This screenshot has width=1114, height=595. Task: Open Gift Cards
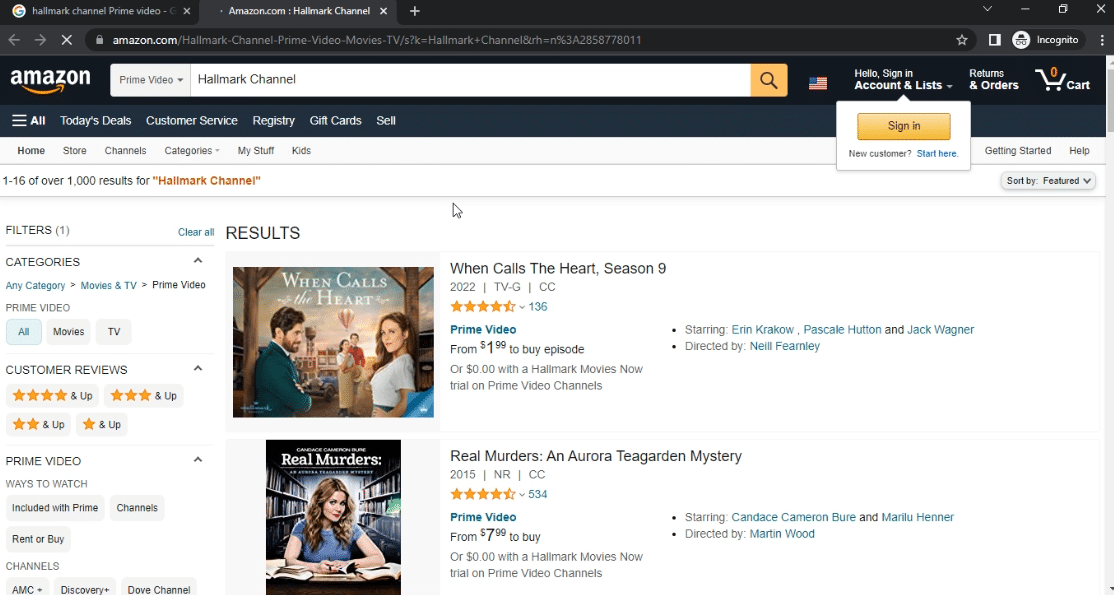coord(335,121)
